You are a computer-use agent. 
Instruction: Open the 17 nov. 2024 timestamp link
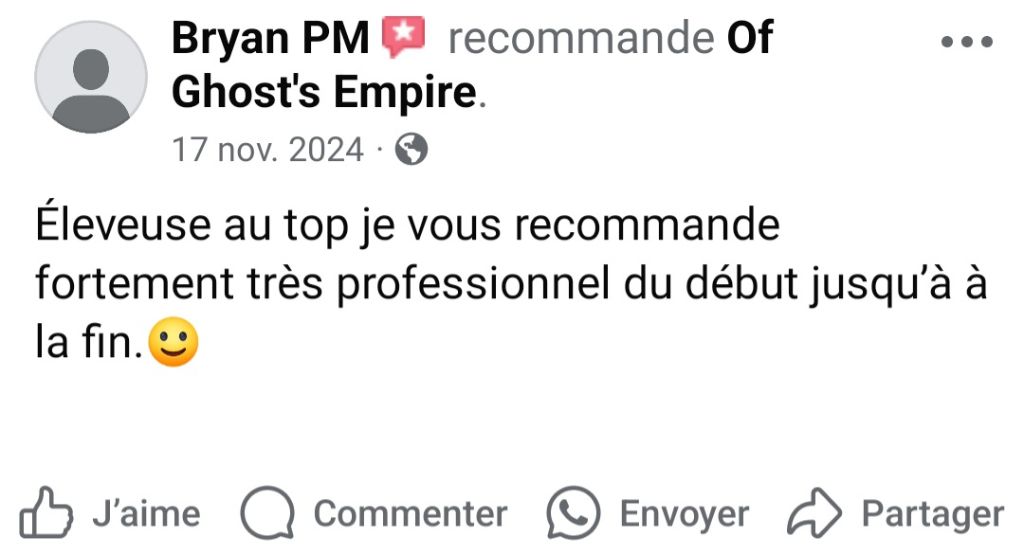tap(268, 150)
